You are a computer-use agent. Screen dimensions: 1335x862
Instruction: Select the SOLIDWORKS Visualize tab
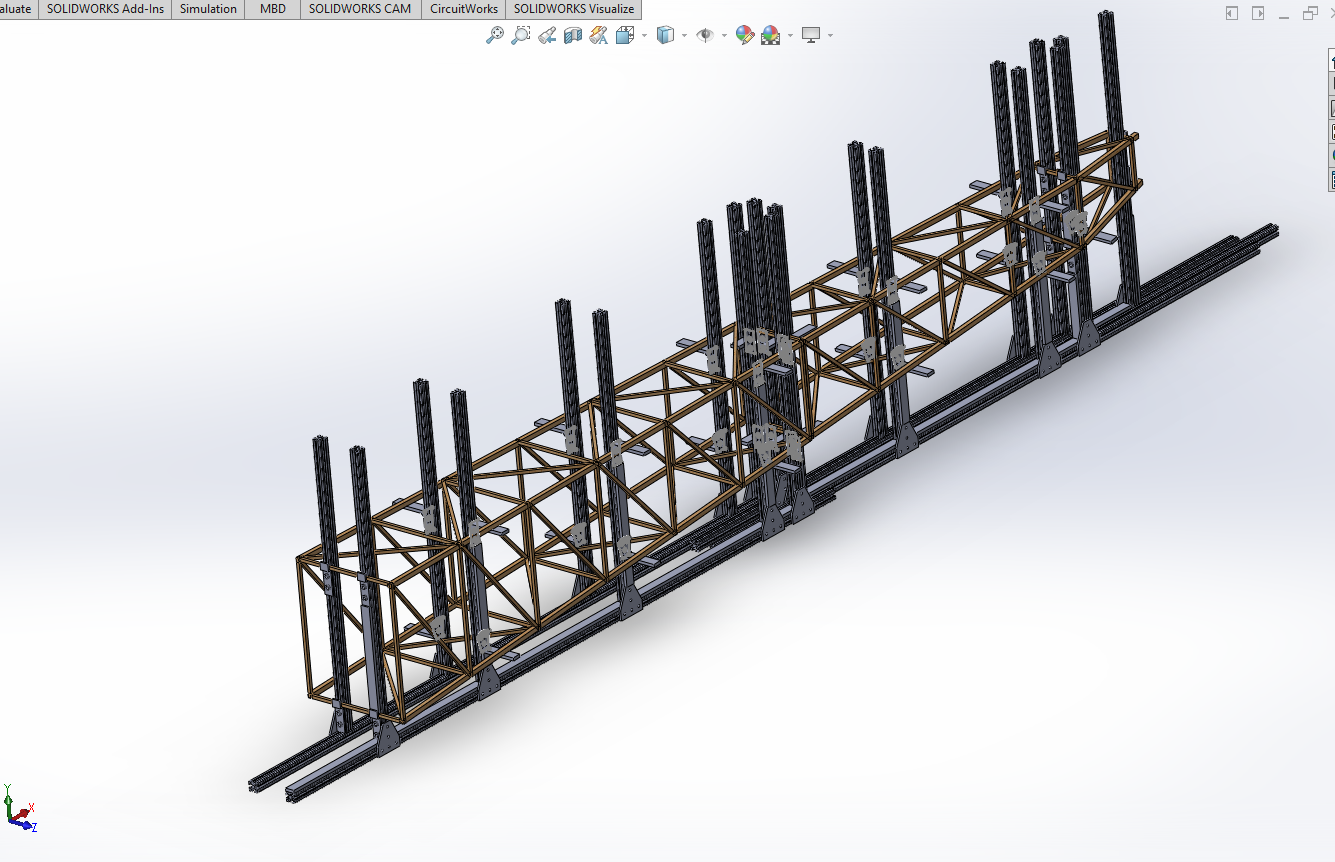tap(574, 9)
